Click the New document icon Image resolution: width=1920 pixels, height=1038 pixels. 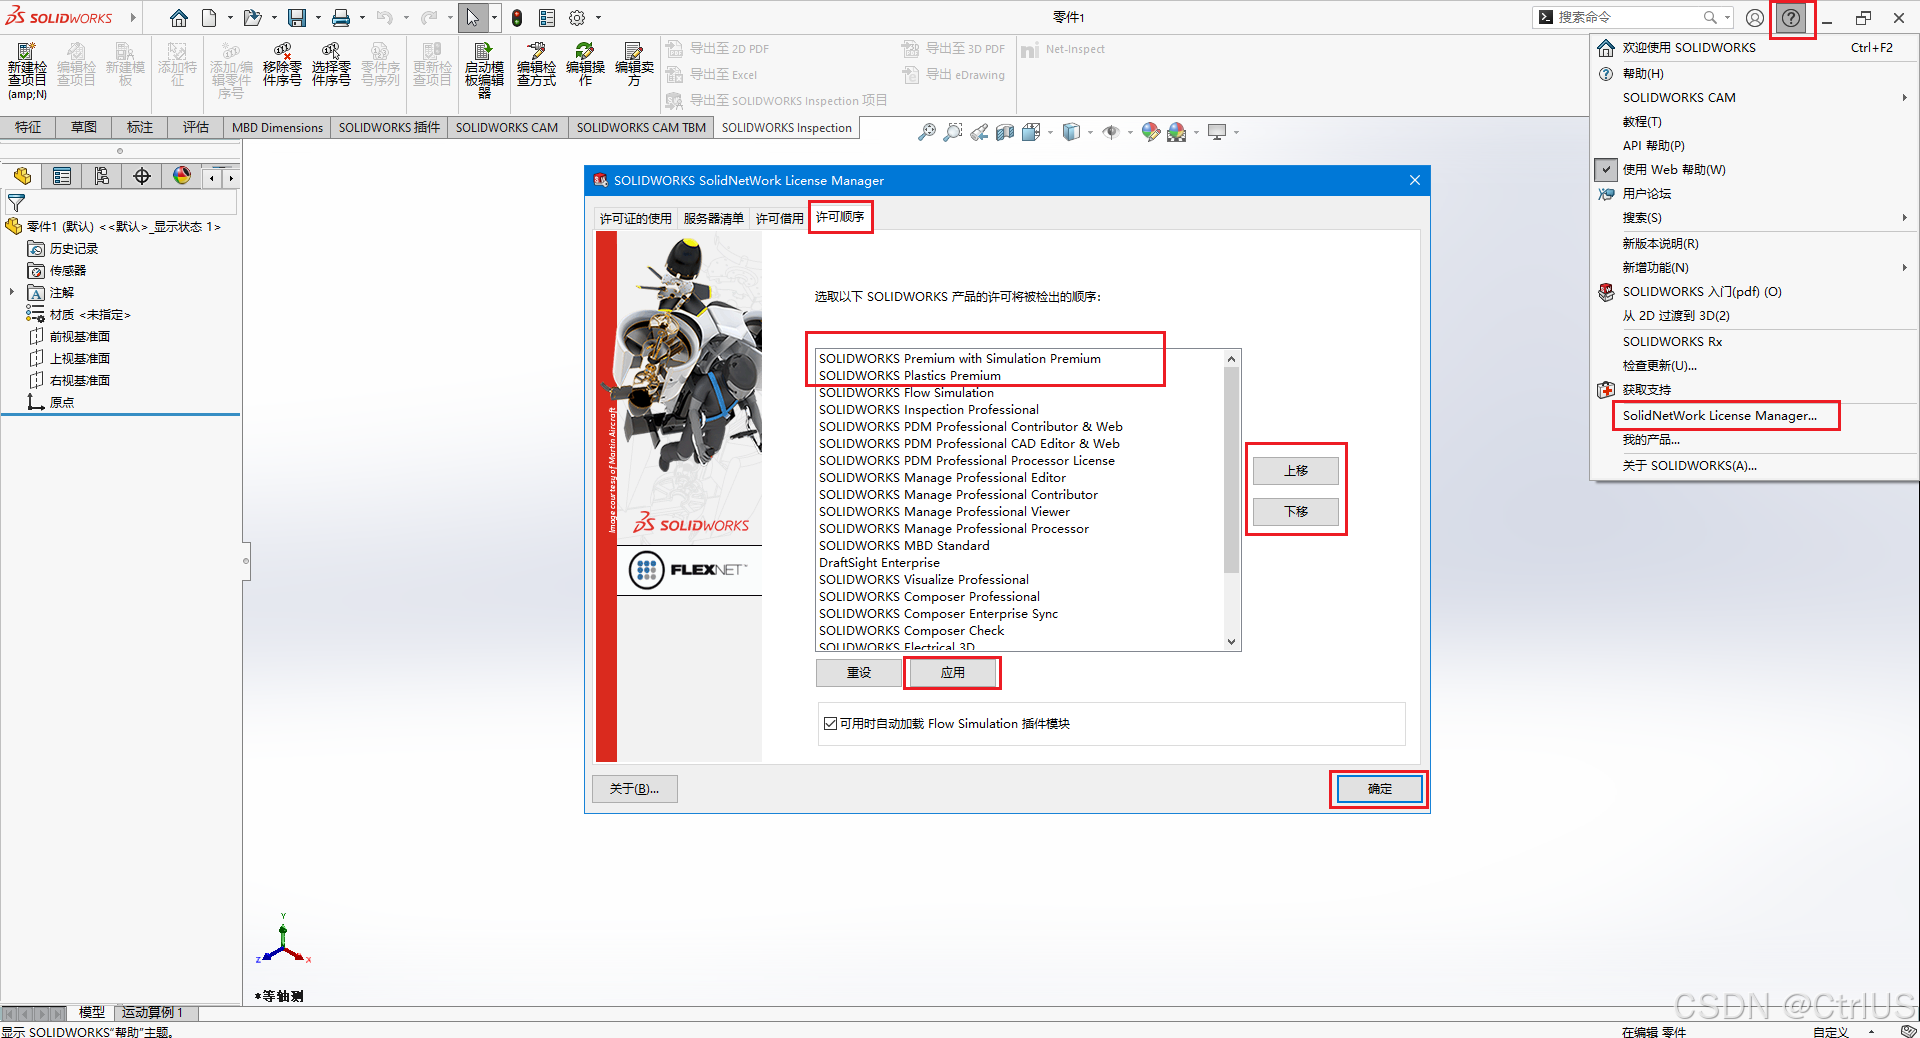[209, 18]
